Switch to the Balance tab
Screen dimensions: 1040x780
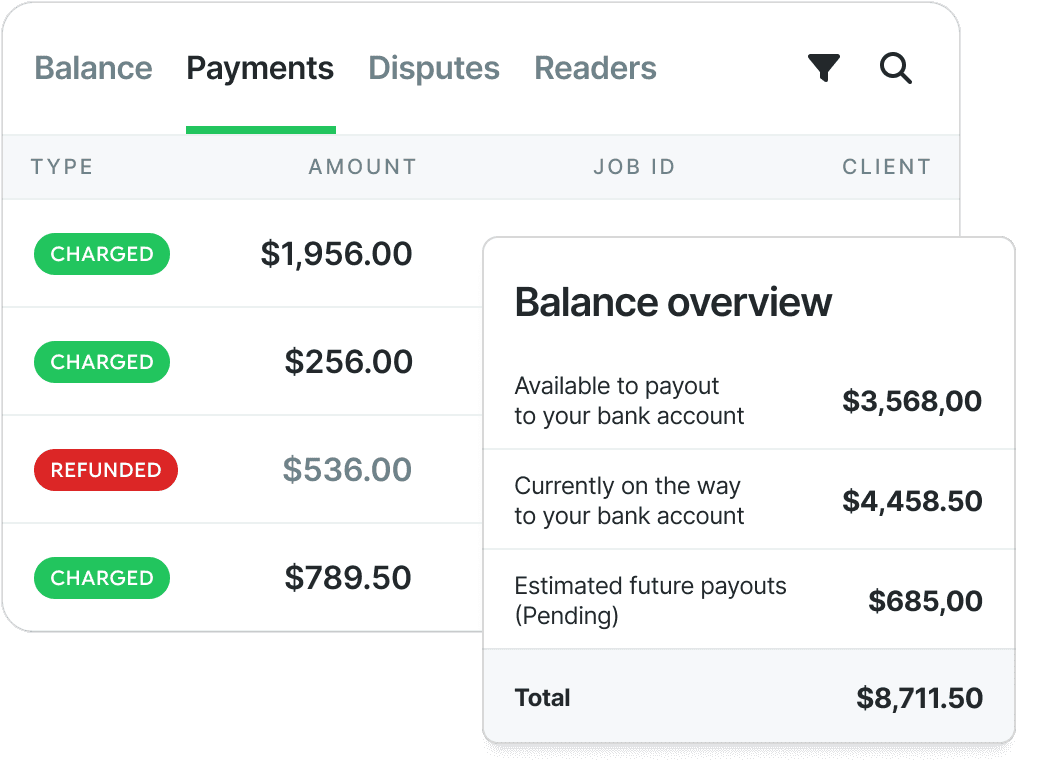coord(94,68)
